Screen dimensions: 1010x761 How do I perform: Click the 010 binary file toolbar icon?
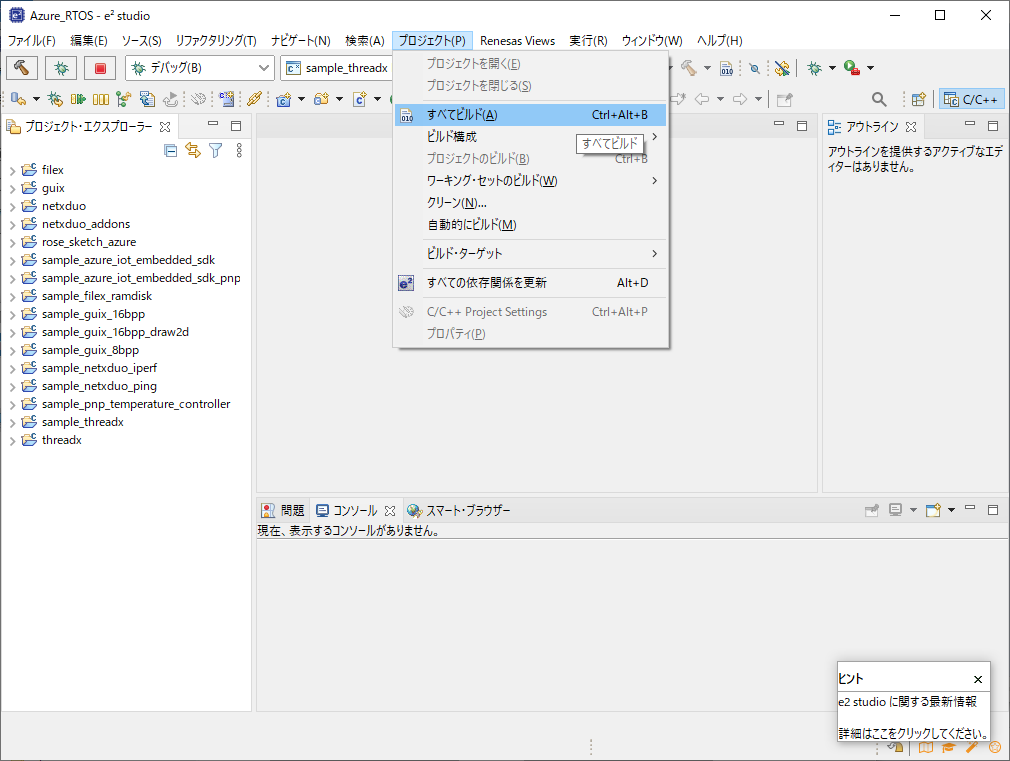pyautogui.click(x=727, y=68)
